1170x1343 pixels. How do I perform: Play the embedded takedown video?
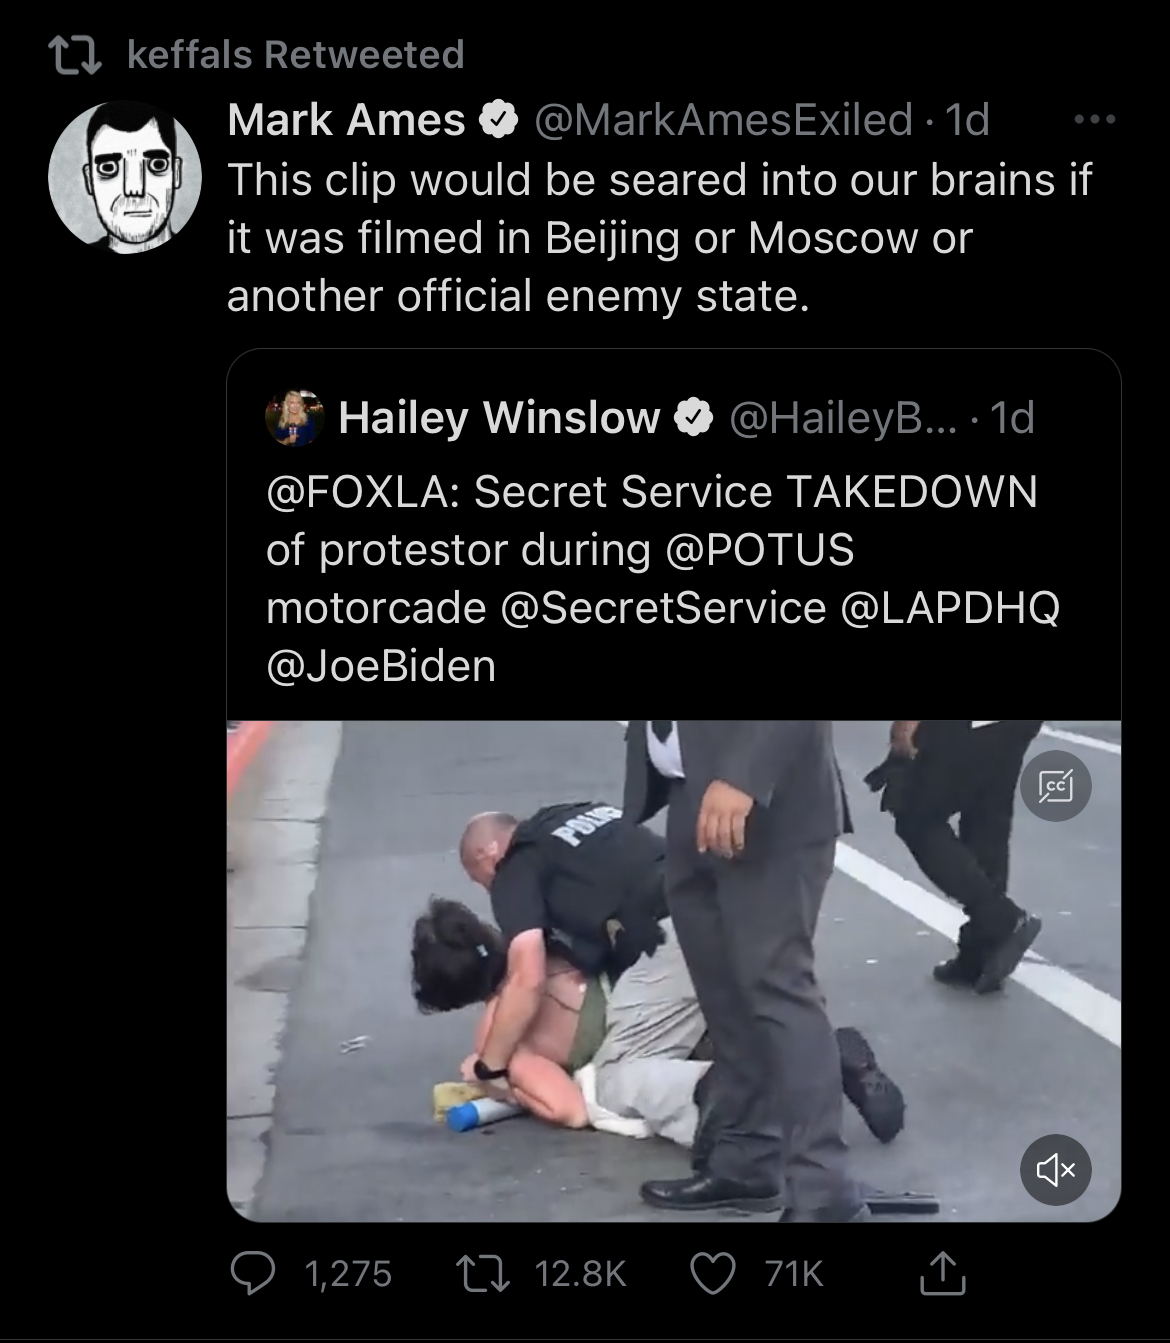click(x=673, y=970)
